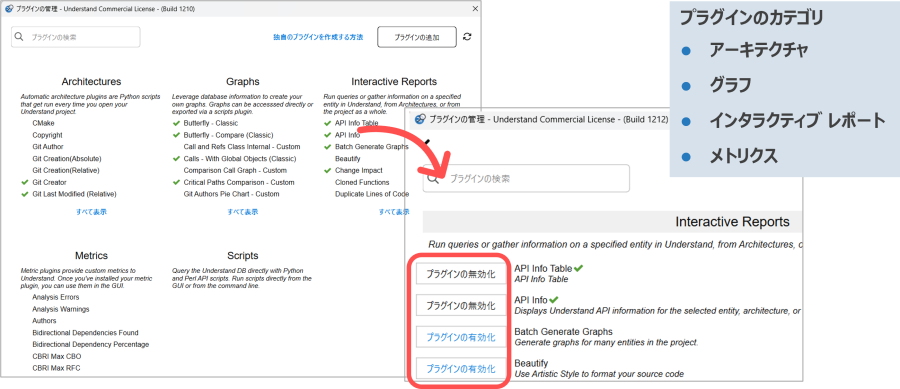Enable the Beautify plugin

pos(461,369)
